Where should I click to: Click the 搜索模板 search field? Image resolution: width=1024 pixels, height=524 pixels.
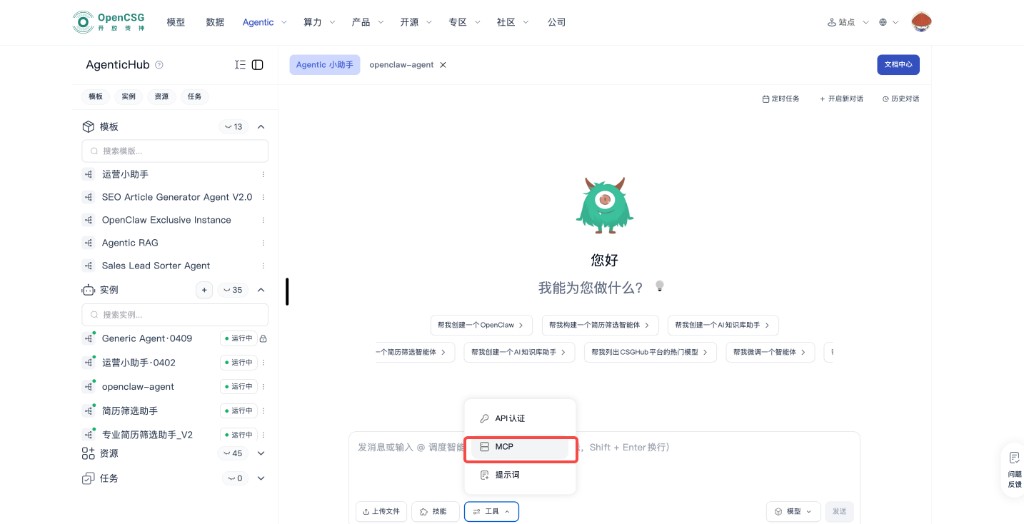[175, 151]
